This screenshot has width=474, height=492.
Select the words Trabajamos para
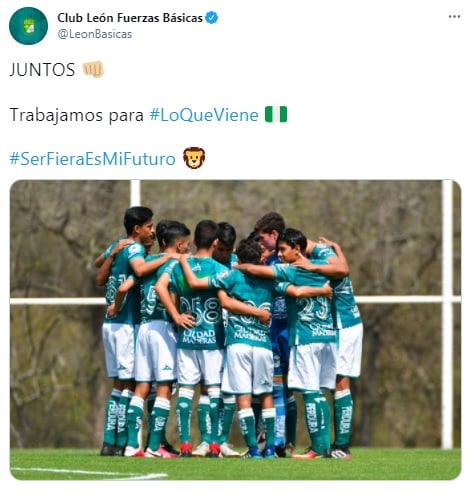coord(77,115)
